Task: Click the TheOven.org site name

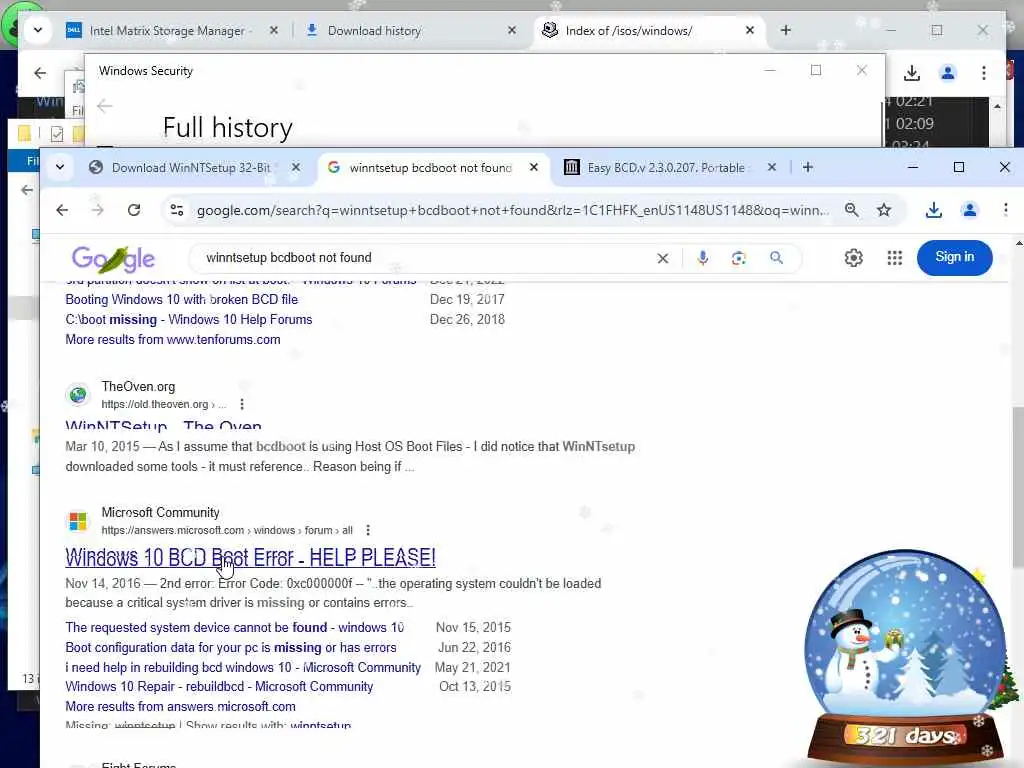Action: 138,387
